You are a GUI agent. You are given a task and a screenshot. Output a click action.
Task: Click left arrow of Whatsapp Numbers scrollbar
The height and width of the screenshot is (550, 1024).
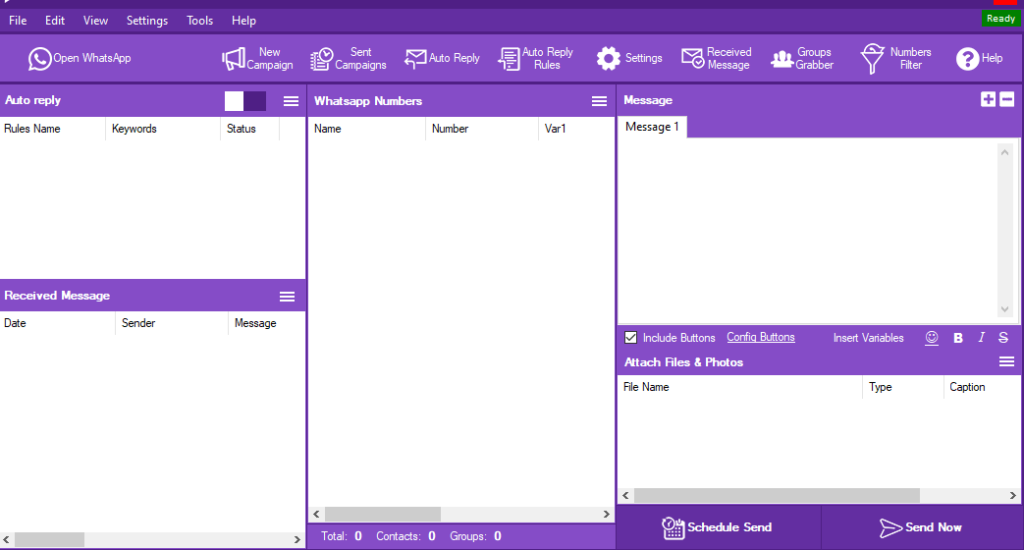(317, 514)
